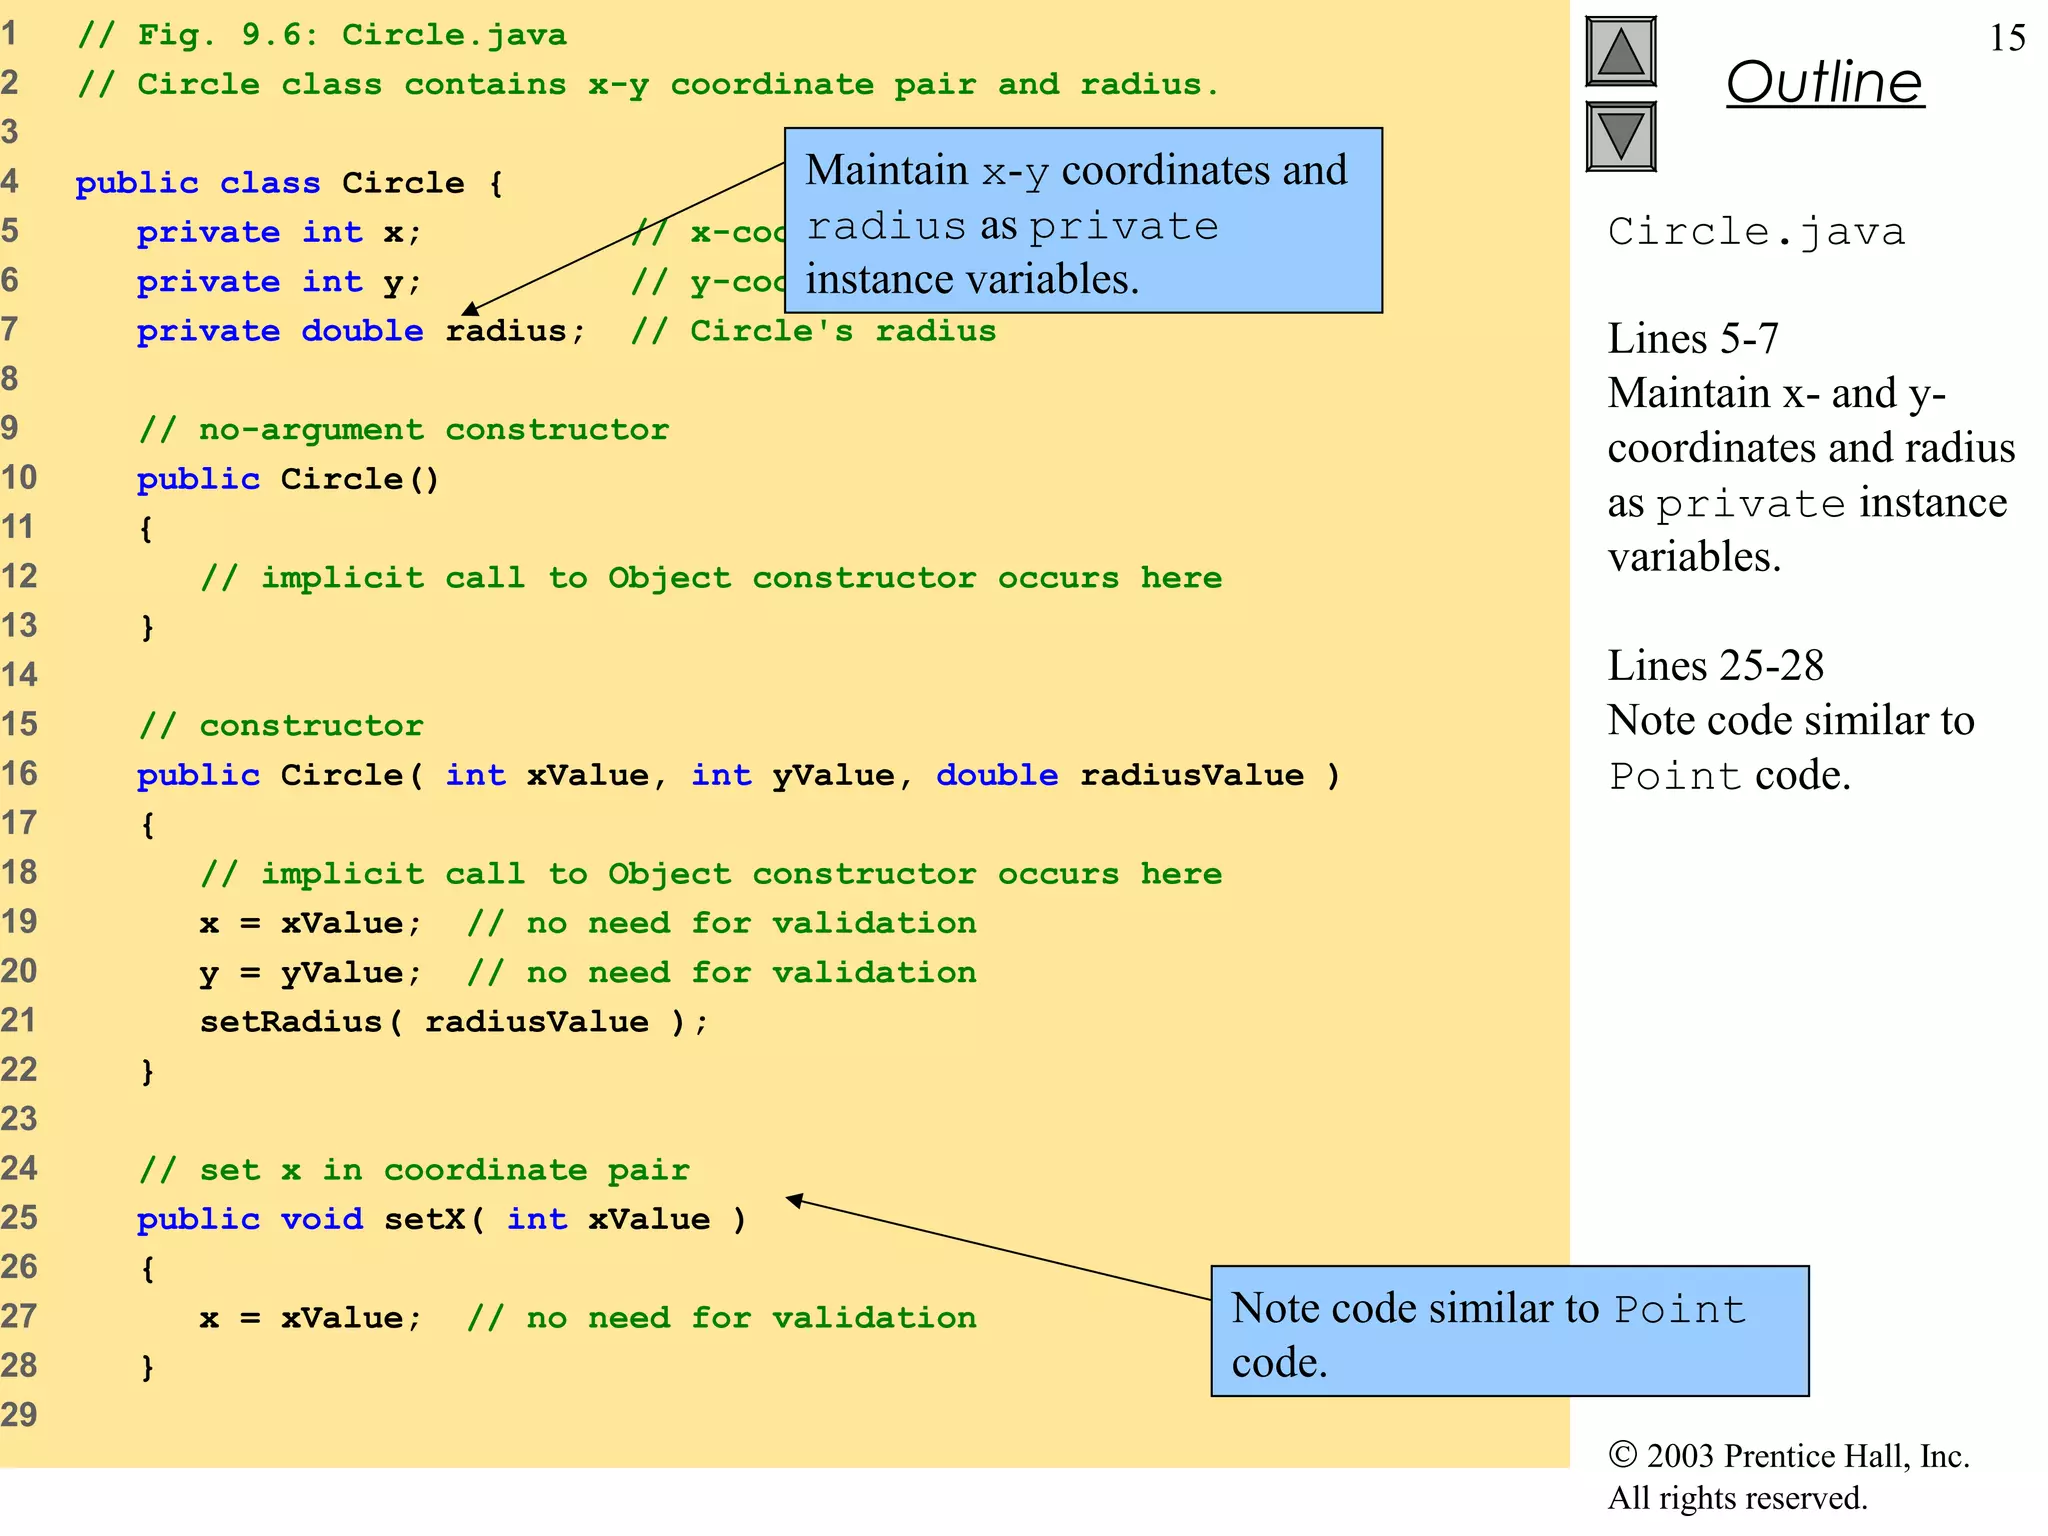Viewport: 2048px width, 1536px height.
Task: Click the 'private int x' declaration
Action: (279, 232)
